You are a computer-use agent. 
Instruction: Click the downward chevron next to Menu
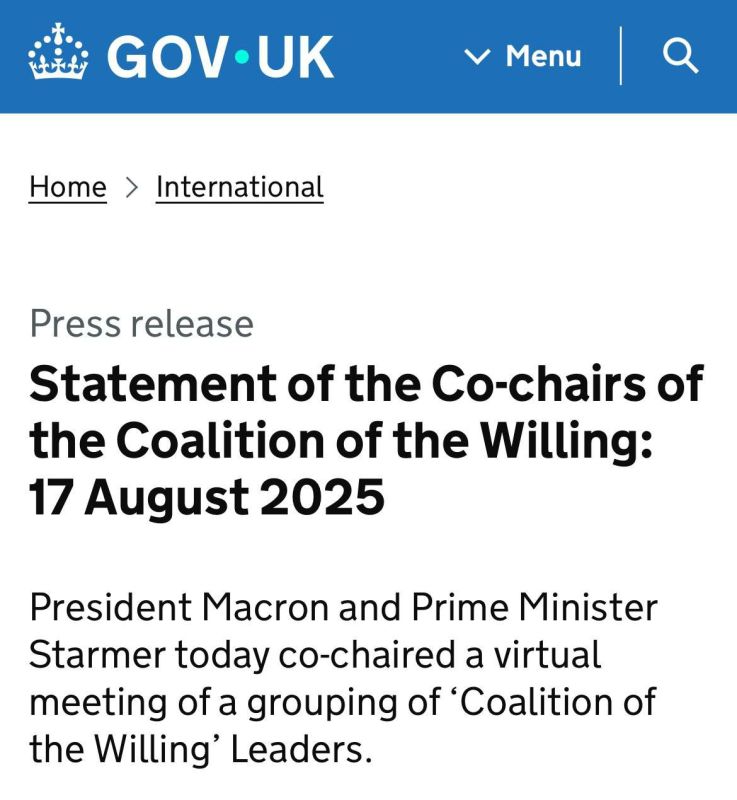pos(478,57)
